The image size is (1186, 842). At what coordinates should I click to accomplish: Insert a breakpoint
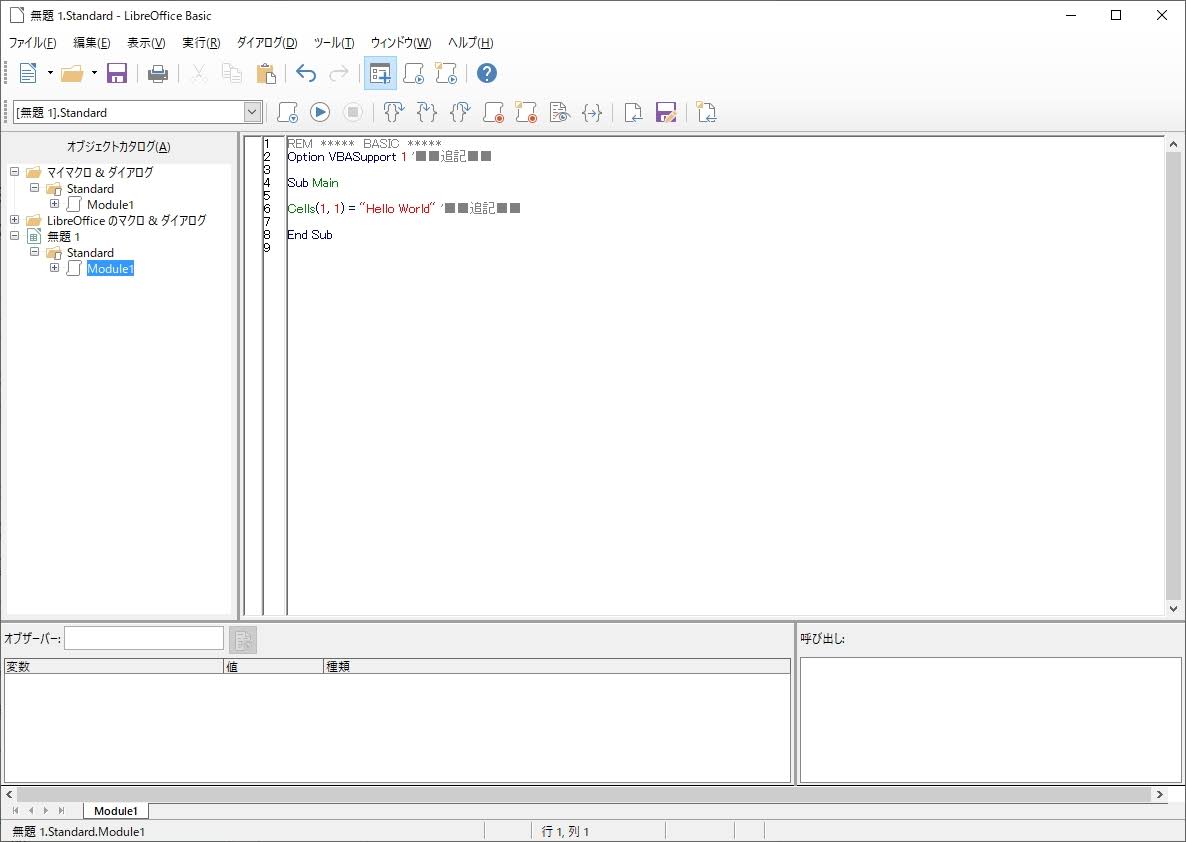pos(492,112)
